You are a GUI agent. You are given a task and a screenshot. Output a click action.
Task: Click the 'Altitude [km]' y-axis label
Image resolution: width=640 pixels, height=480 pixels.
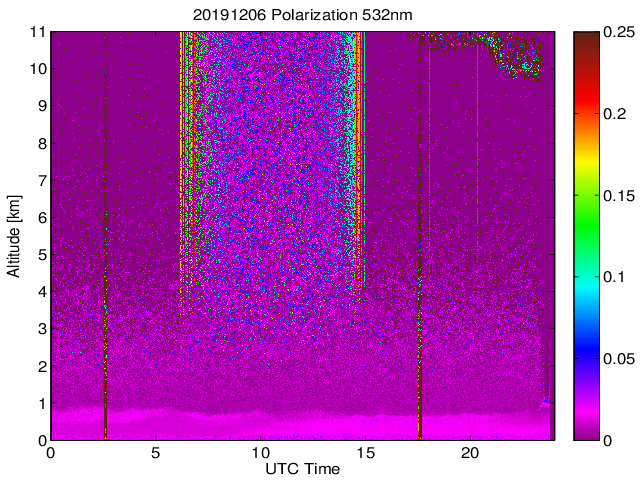click(x=14, y=236)
